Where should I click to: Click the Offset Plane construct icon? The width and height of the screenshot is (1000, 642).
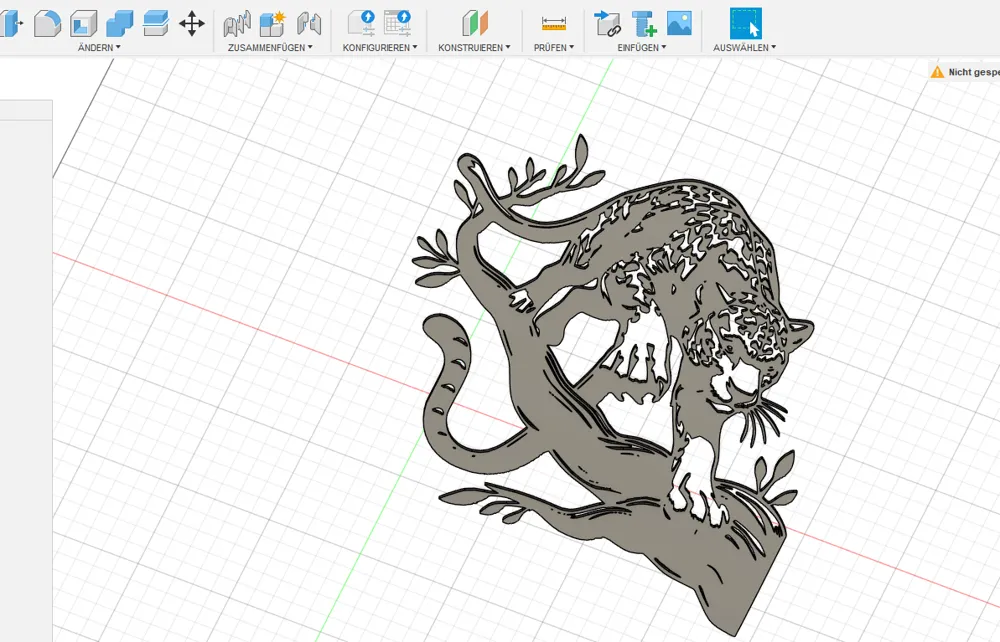pos(474,24)
